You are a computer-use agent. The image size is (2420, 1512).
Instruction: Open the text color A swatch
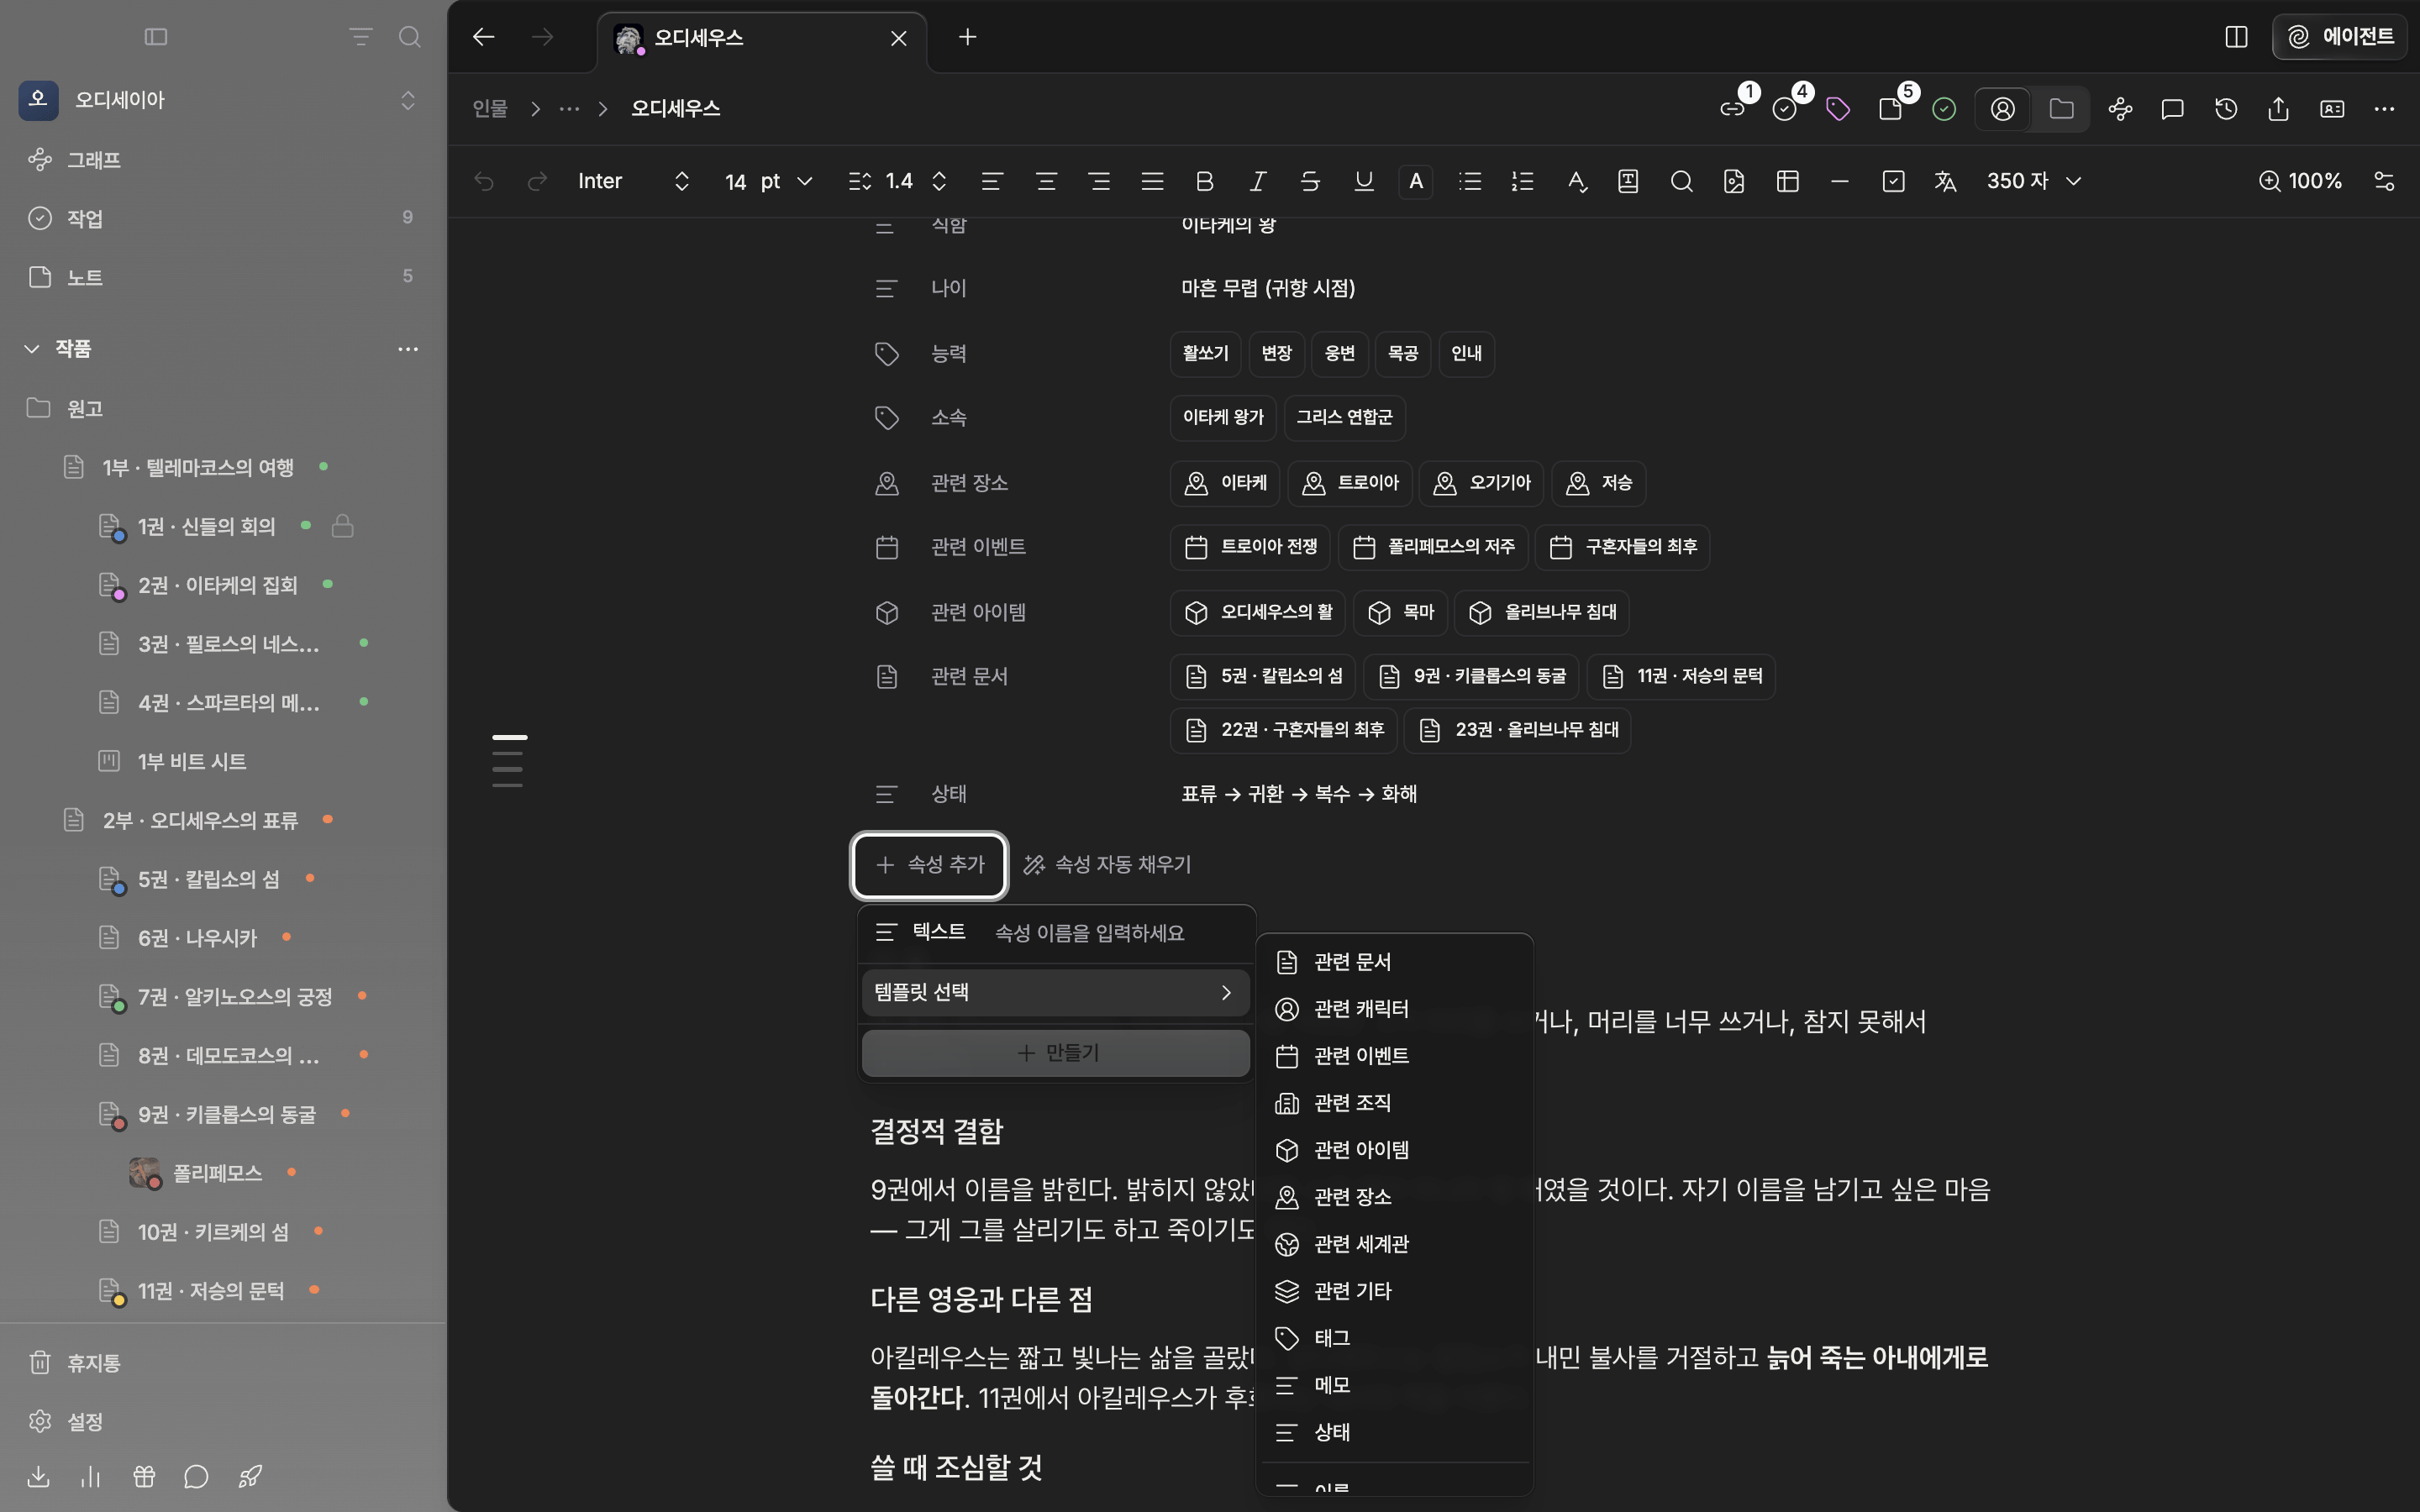point(1415,181)
